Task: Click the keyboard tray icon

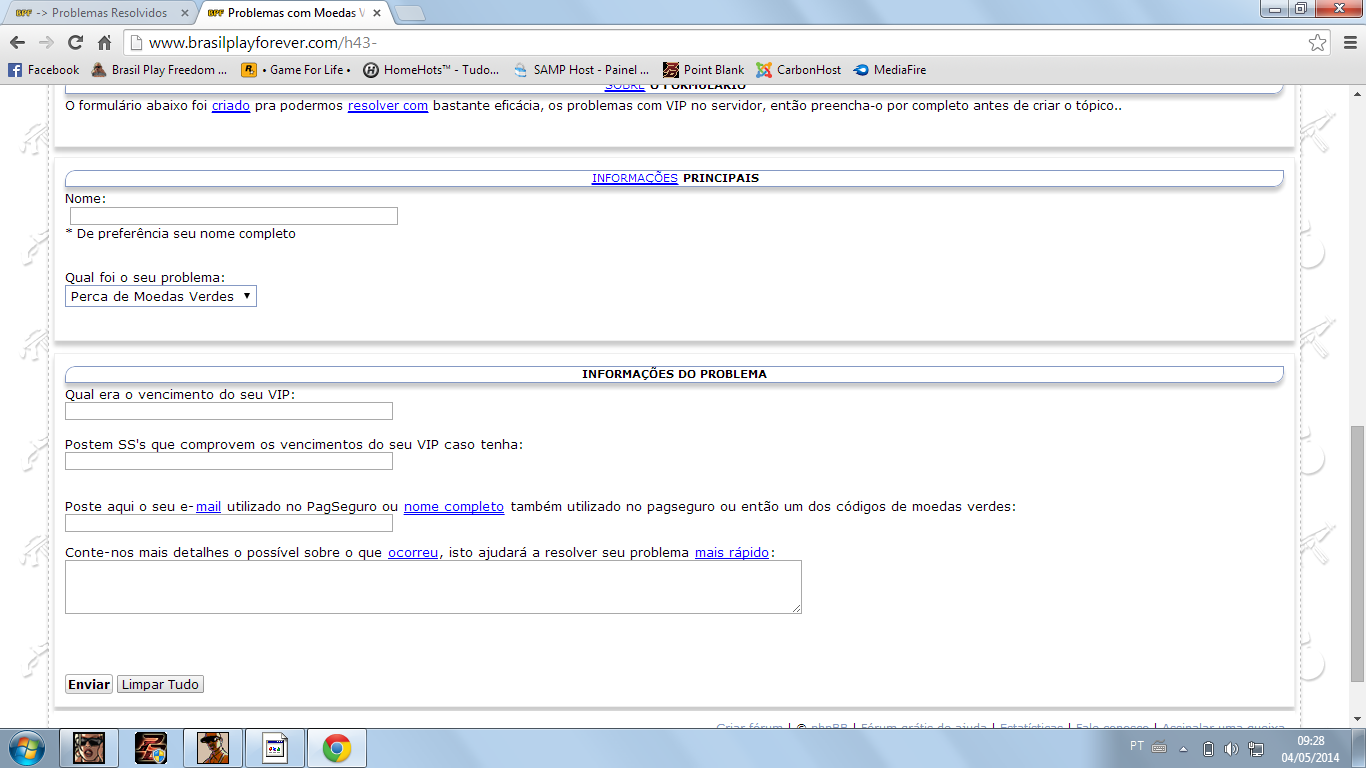Action: [1159, 747]
